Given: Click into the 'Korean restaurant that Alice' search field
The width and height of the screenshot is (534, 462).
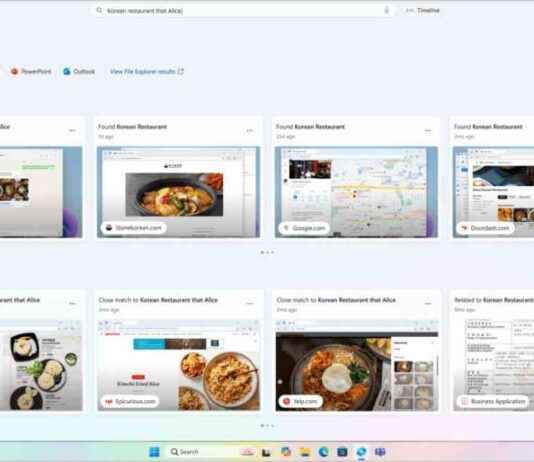Looking at the screenshot, I should tap(244, 11).
